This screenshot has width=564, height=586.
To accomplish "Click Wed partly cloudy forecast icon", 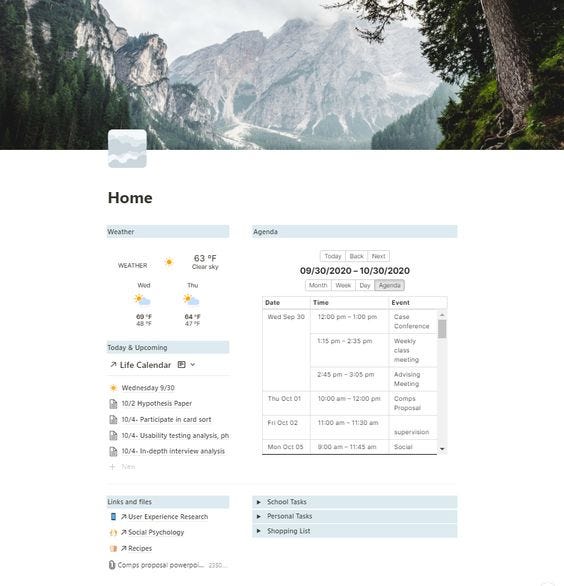I will (142, 300).
